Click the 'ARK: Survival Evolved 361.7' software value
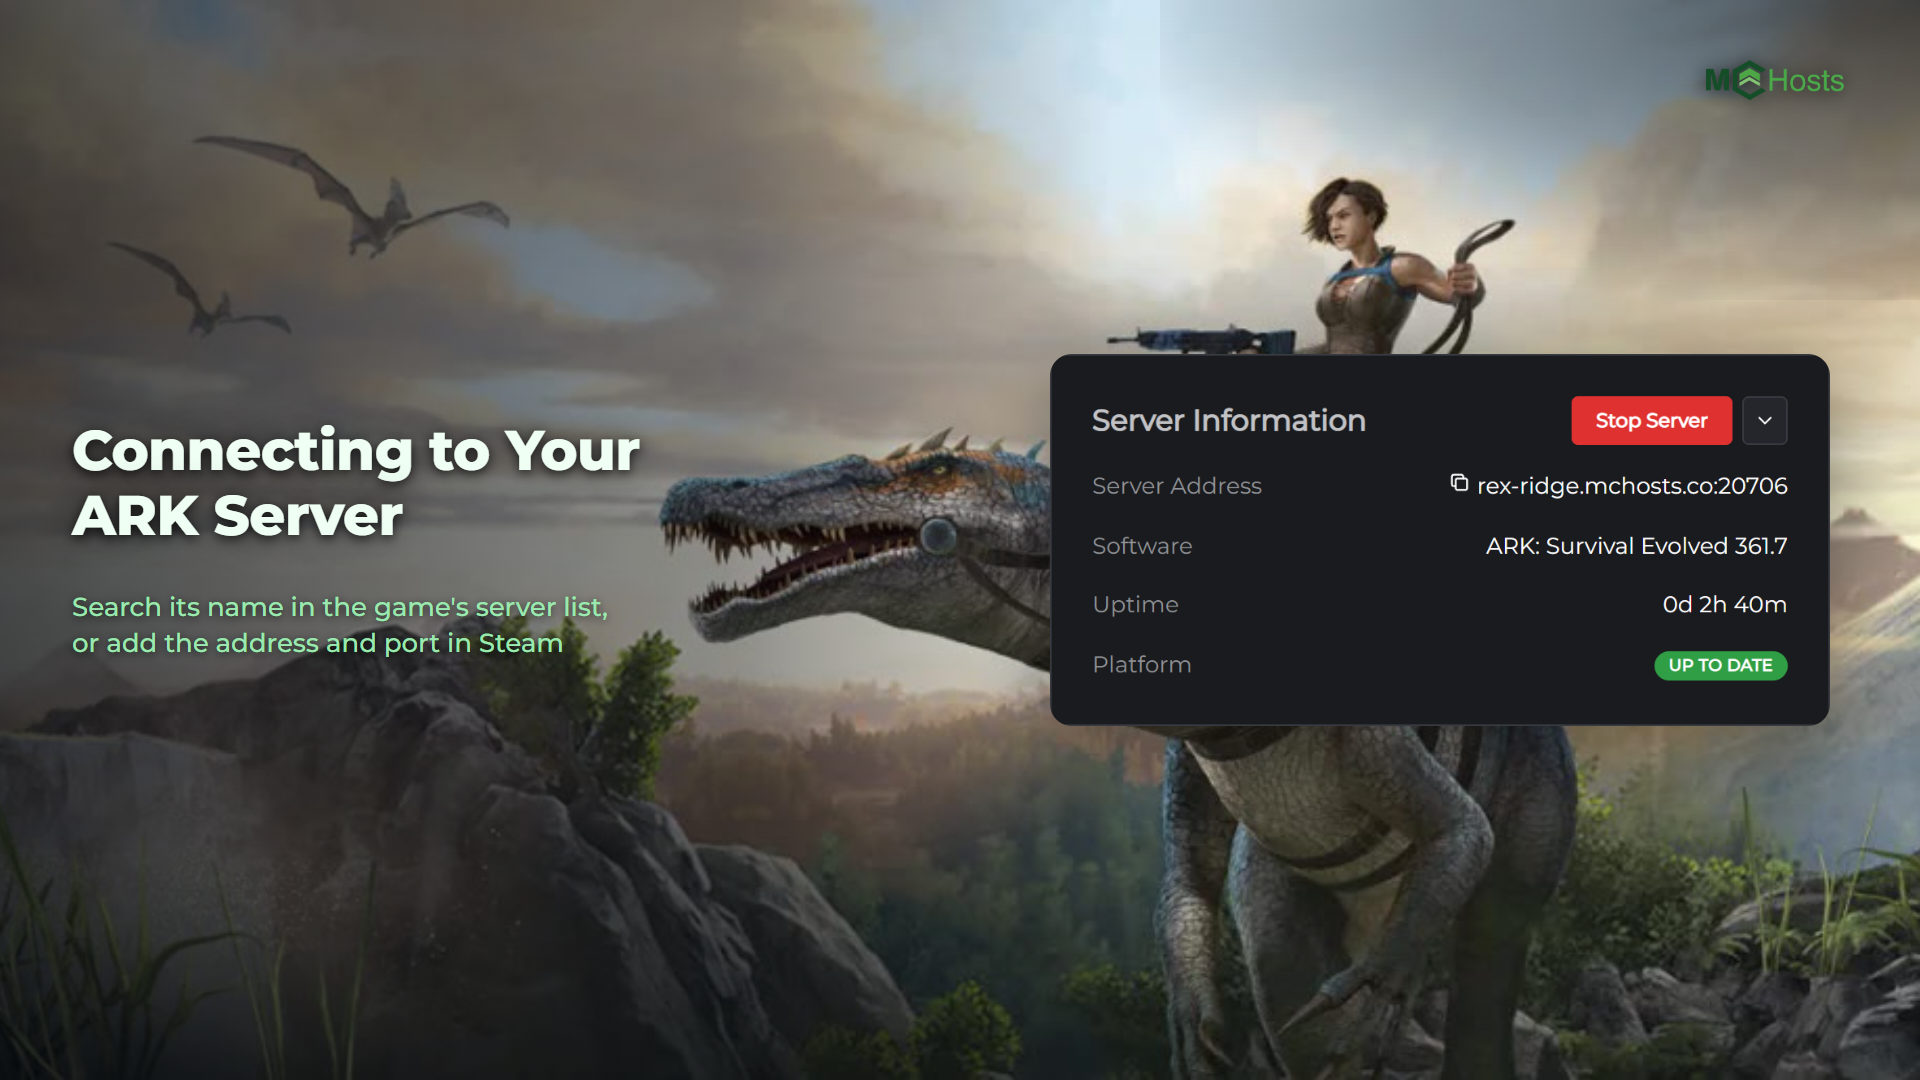1920x1080 pixels. (1636, 546)
